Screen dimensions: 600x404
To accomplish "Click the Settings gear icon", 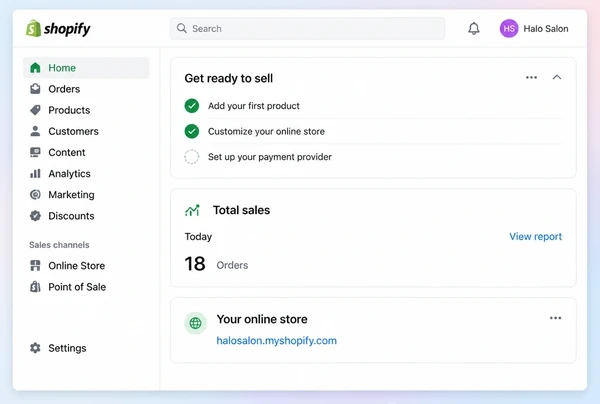I will (35, 348).
